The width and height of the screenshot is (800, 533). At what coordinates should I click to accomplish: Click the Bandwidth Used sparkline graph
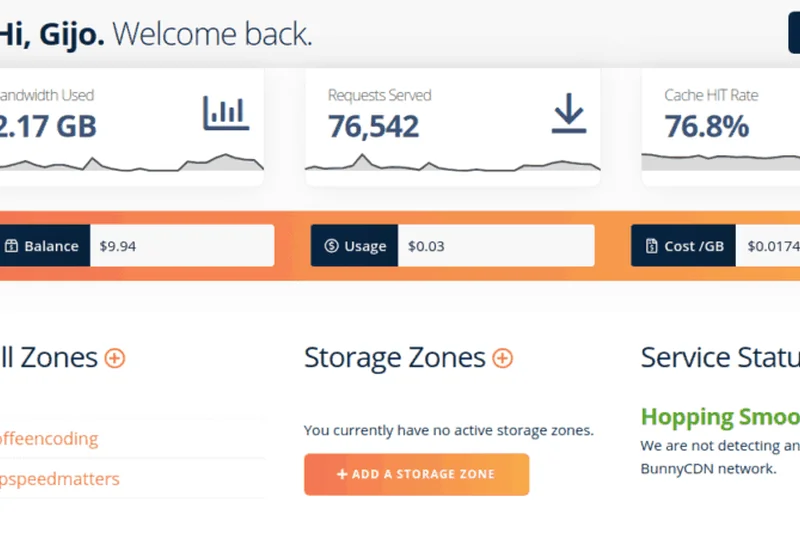coord(130,164)
